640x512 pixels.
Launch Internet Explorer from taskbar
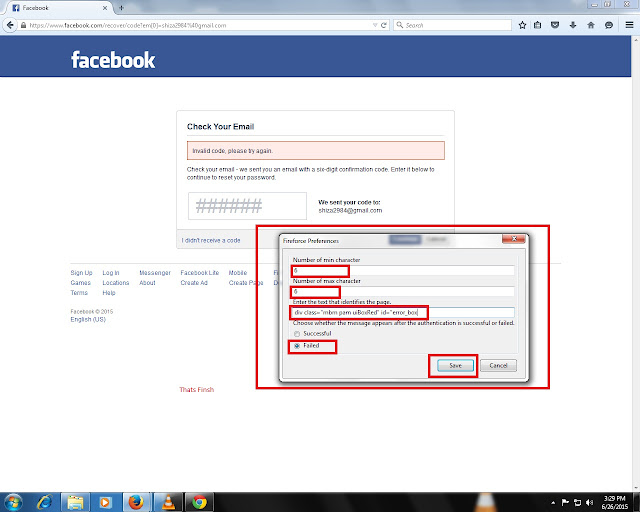tap(44, 502)
